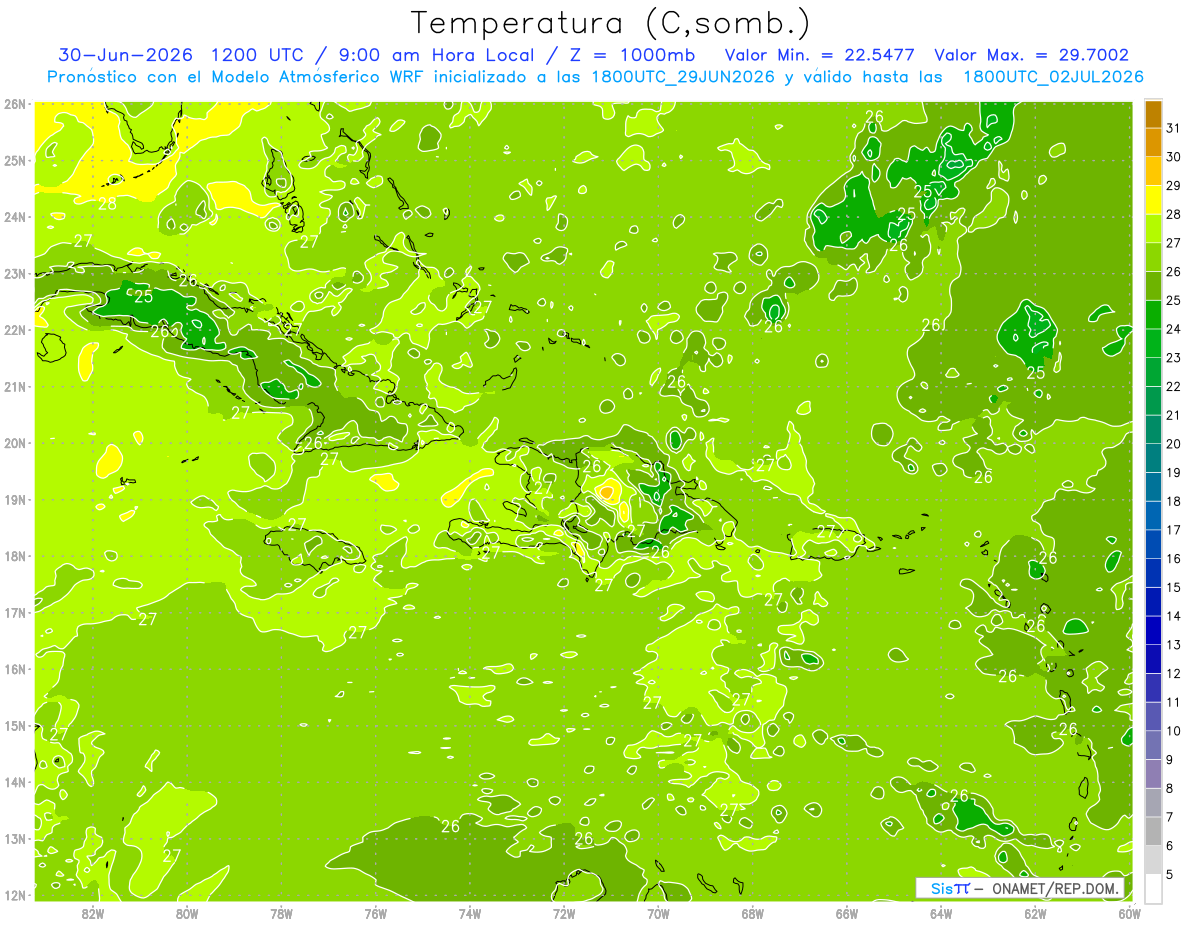Click the brown swatch above 31 on colorbar

(1153, 115)
